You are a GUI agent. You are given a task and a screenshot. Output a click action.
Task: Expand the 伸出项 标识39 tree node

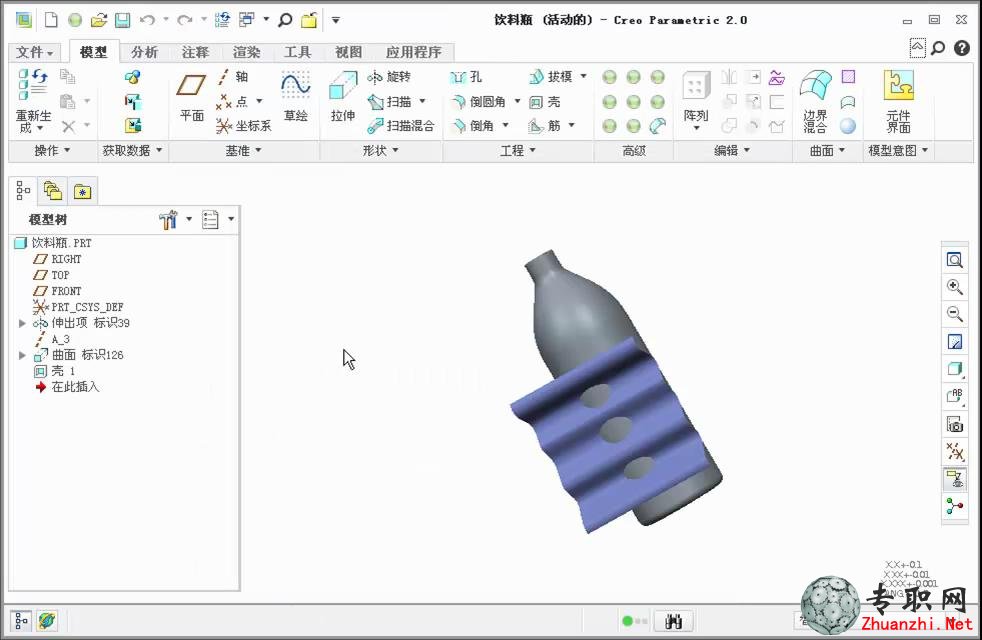pos(22,323)
